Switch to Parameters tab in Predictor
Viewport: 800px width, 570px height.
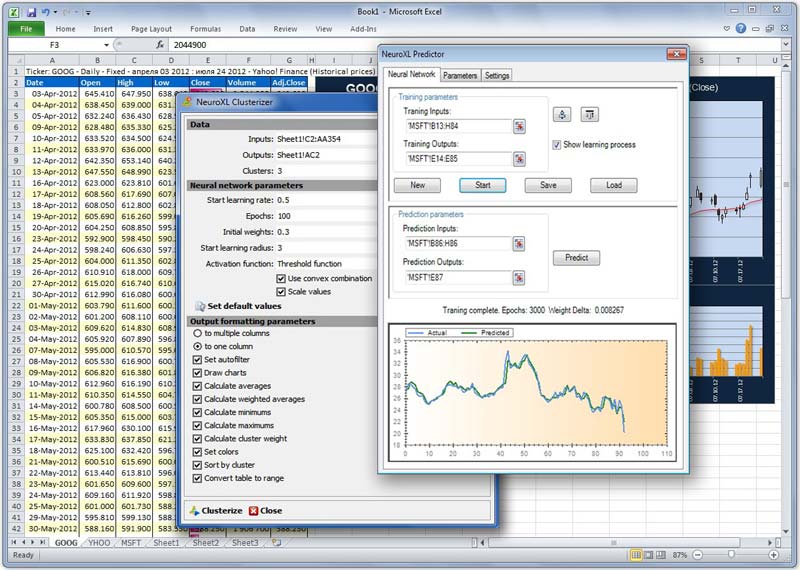pos(460,76)
